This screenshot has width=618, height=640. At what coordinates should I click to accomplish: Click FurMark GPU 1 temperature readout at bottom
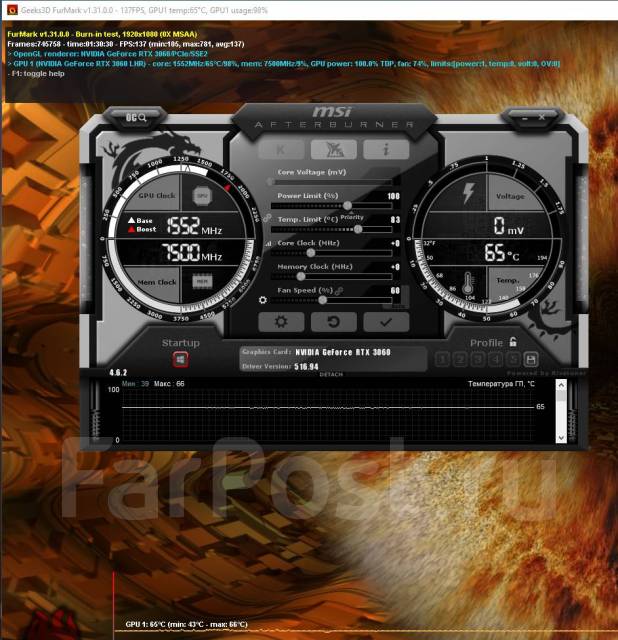[186, 624]
